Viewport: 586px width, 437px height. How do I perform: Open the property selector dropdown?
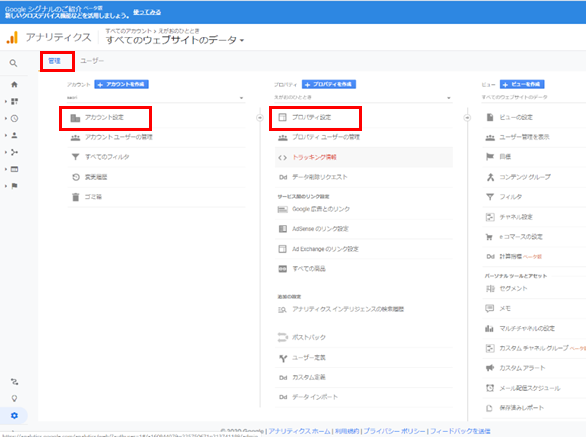(x=363, y=98)
